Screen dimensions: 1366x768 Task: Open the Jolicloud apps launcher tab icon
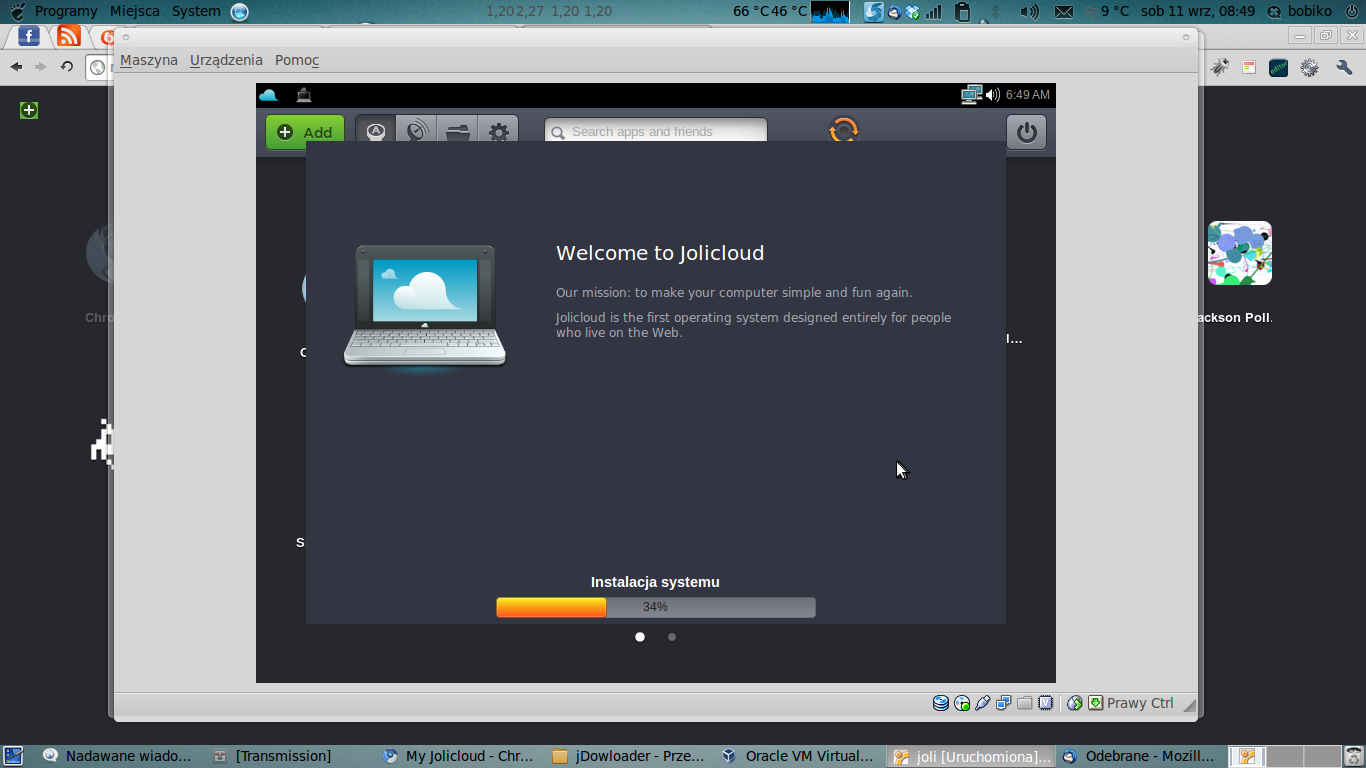click(x=376, y=131)
